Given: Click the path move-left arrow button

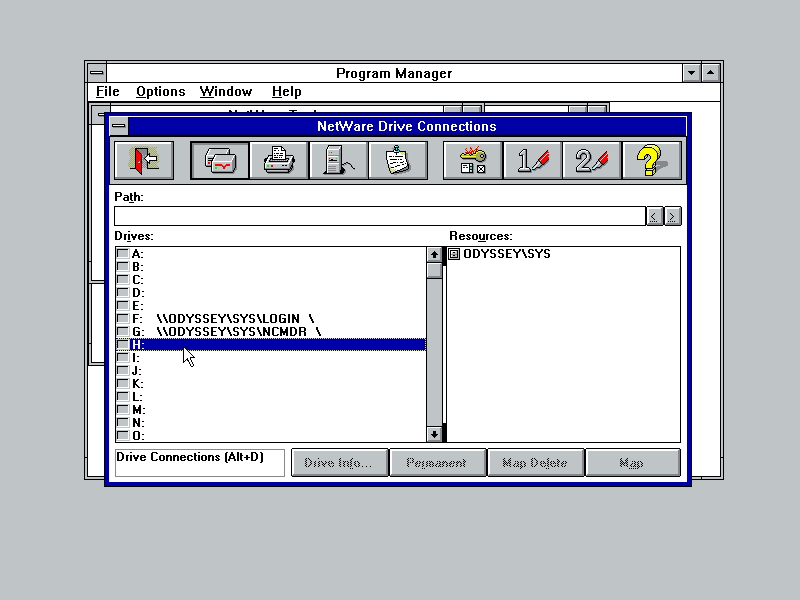Looking at the screenshot, I should [x=655, y=216].
